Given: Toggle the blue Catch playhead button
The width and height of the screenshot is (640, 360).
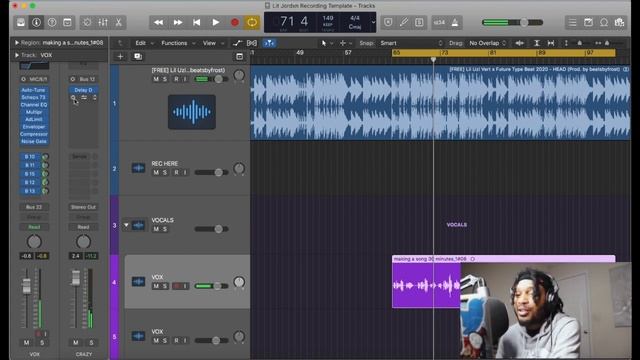Looking at the screenshot, I should tap(269, 43).
